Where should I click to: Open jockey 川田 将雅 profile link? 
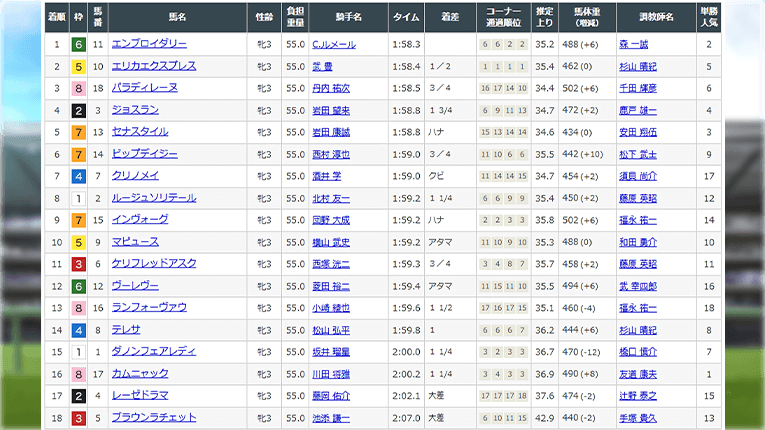click(x=330, y=374)
